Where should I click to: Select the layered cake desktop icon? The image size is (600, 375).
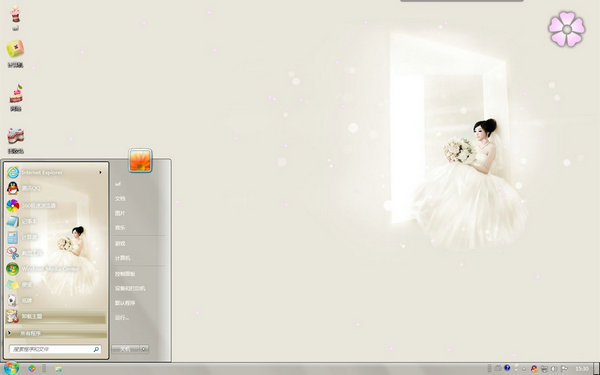click(16, 140)
